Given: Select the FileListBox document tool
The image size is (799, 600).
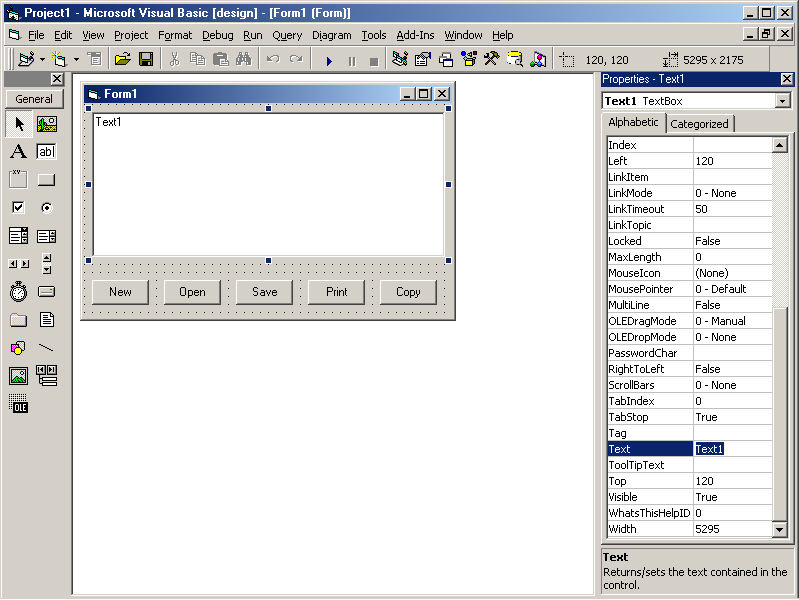Looking at the screenshot, I should [x=46, y=320].
